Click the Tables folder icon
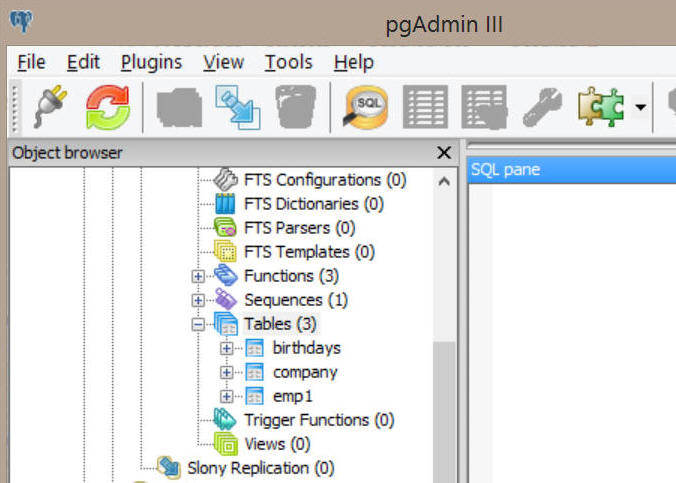Screen dimensions: 676x483 [225, 324]
